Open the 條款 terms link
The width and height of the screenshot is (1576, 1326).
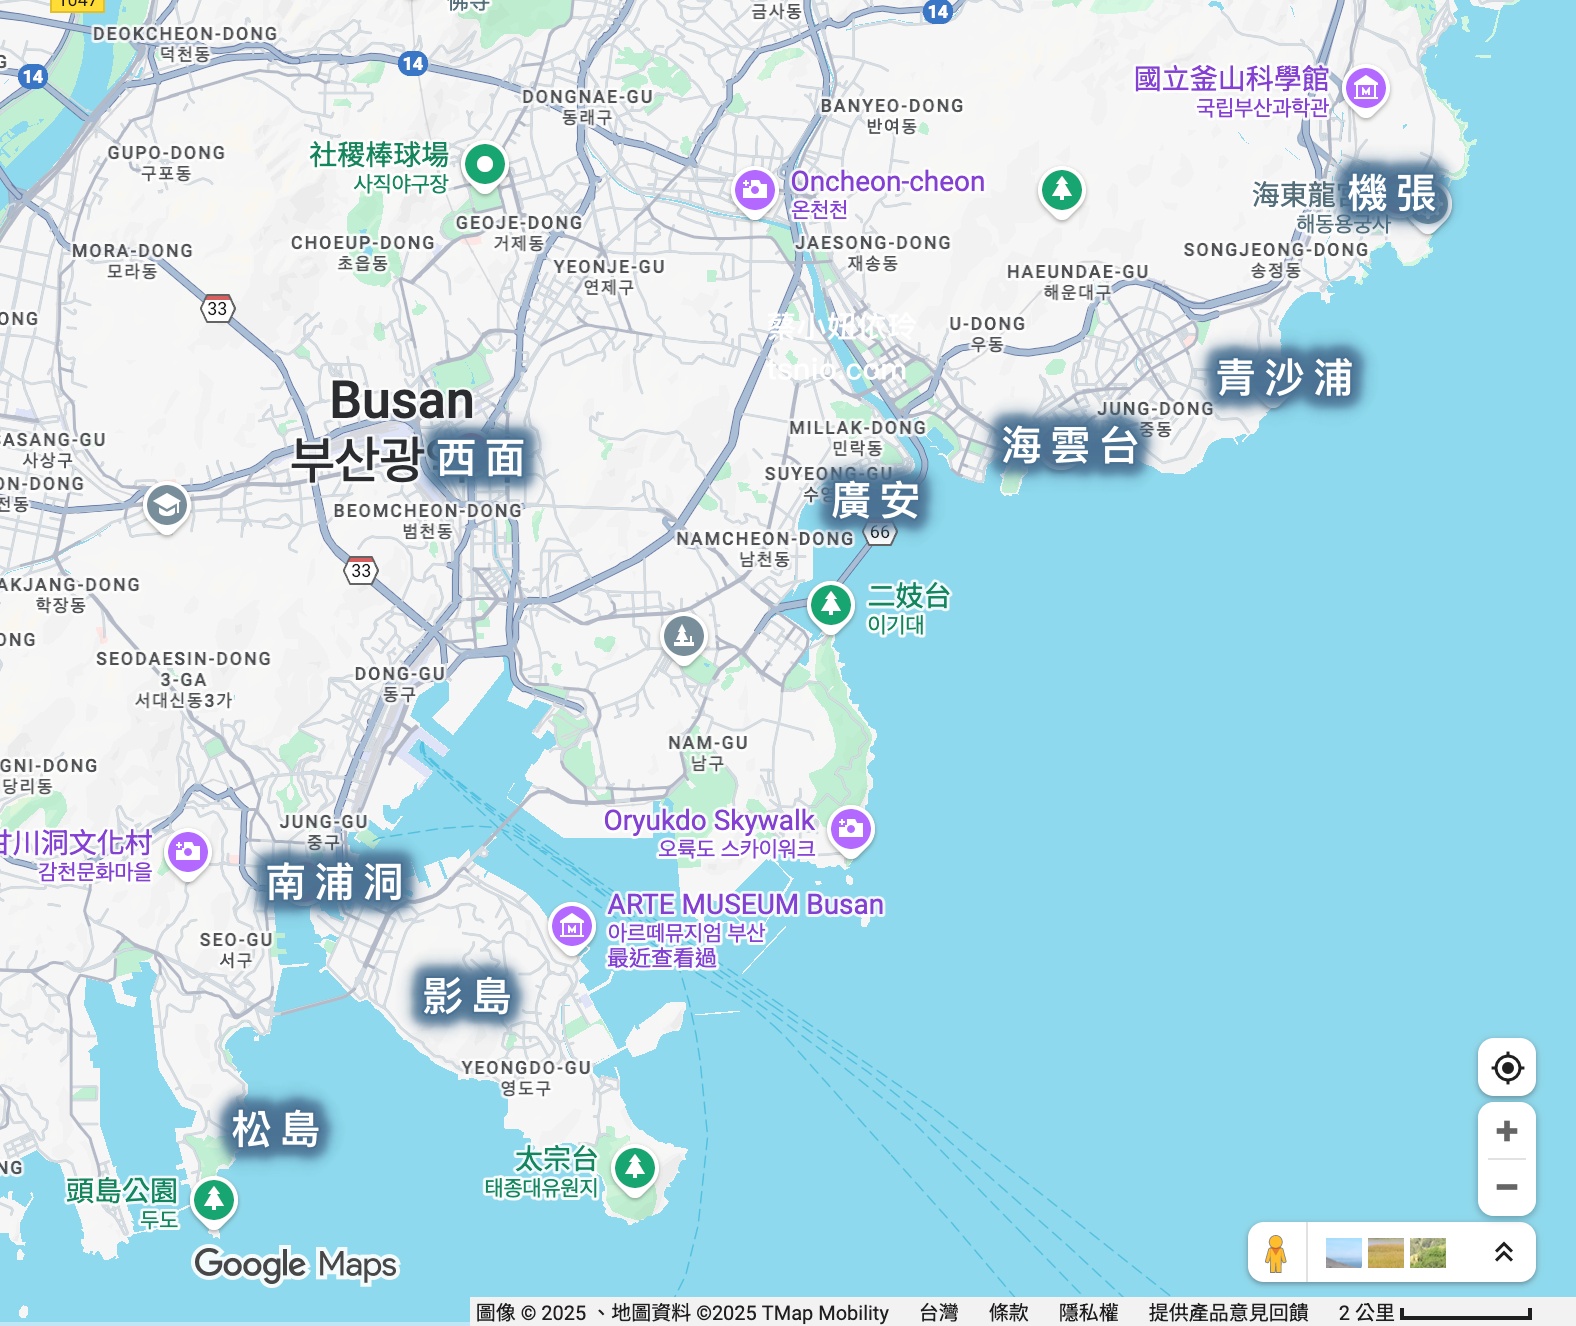[x=1008, y=1313]
